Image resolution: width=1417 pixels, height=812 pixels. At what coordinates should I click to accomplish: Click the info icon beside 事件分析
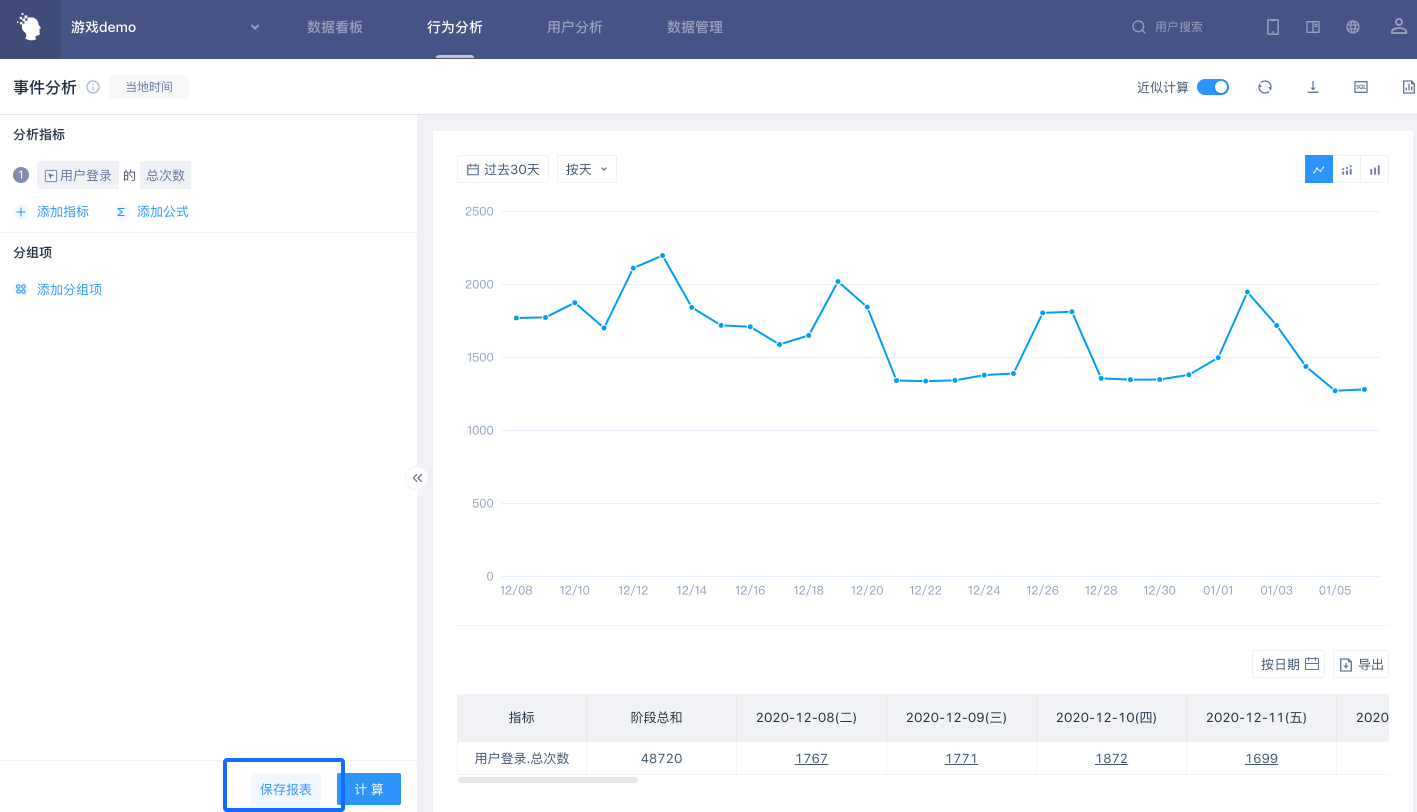[93, 88]
